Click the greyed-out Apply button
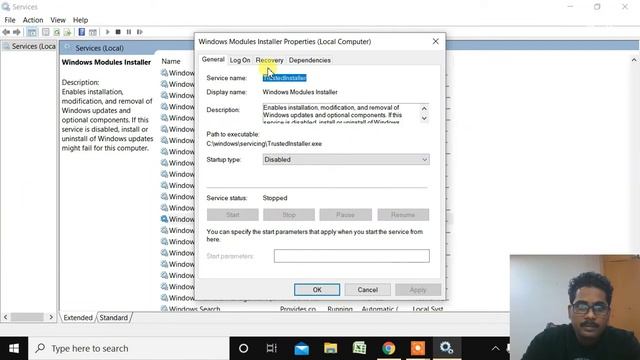The height and width of the screenshot is (360, 640). click(x=418, y=290)
